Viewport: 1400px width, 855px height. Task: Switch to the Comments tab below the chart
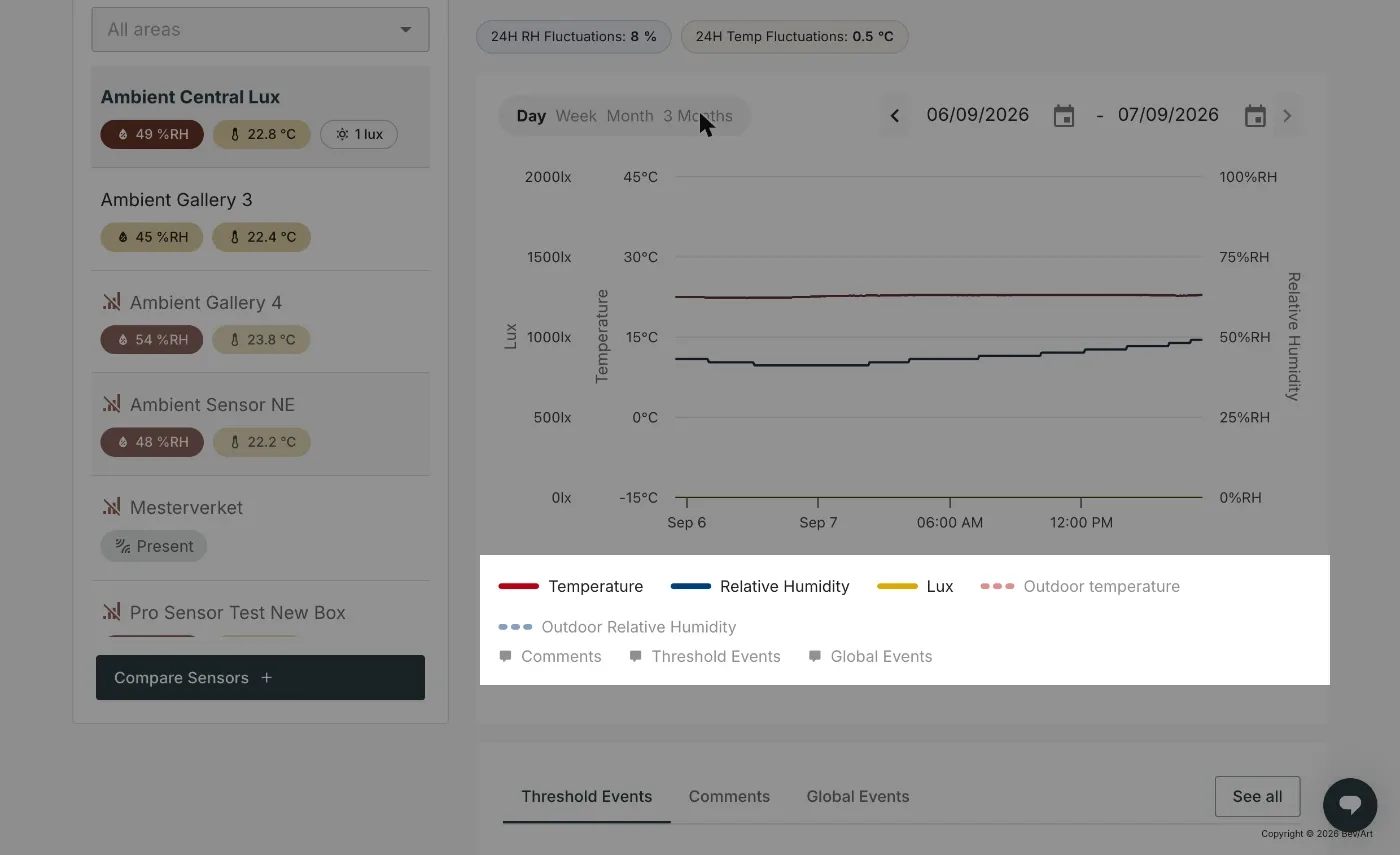[729, 797]
